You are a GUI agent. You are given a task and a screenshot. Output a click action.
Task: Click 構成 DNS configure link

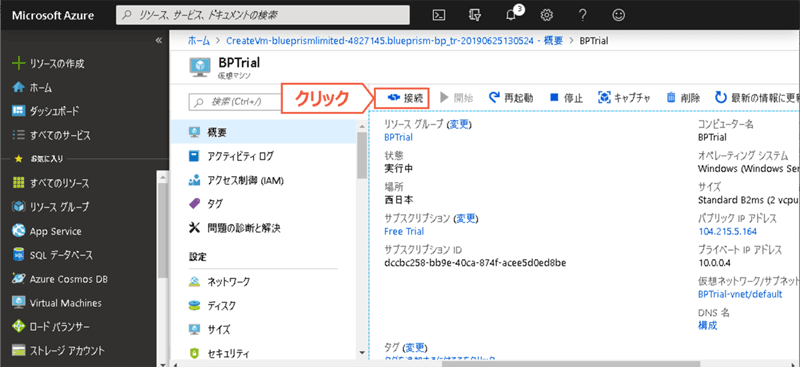(708, 326)
